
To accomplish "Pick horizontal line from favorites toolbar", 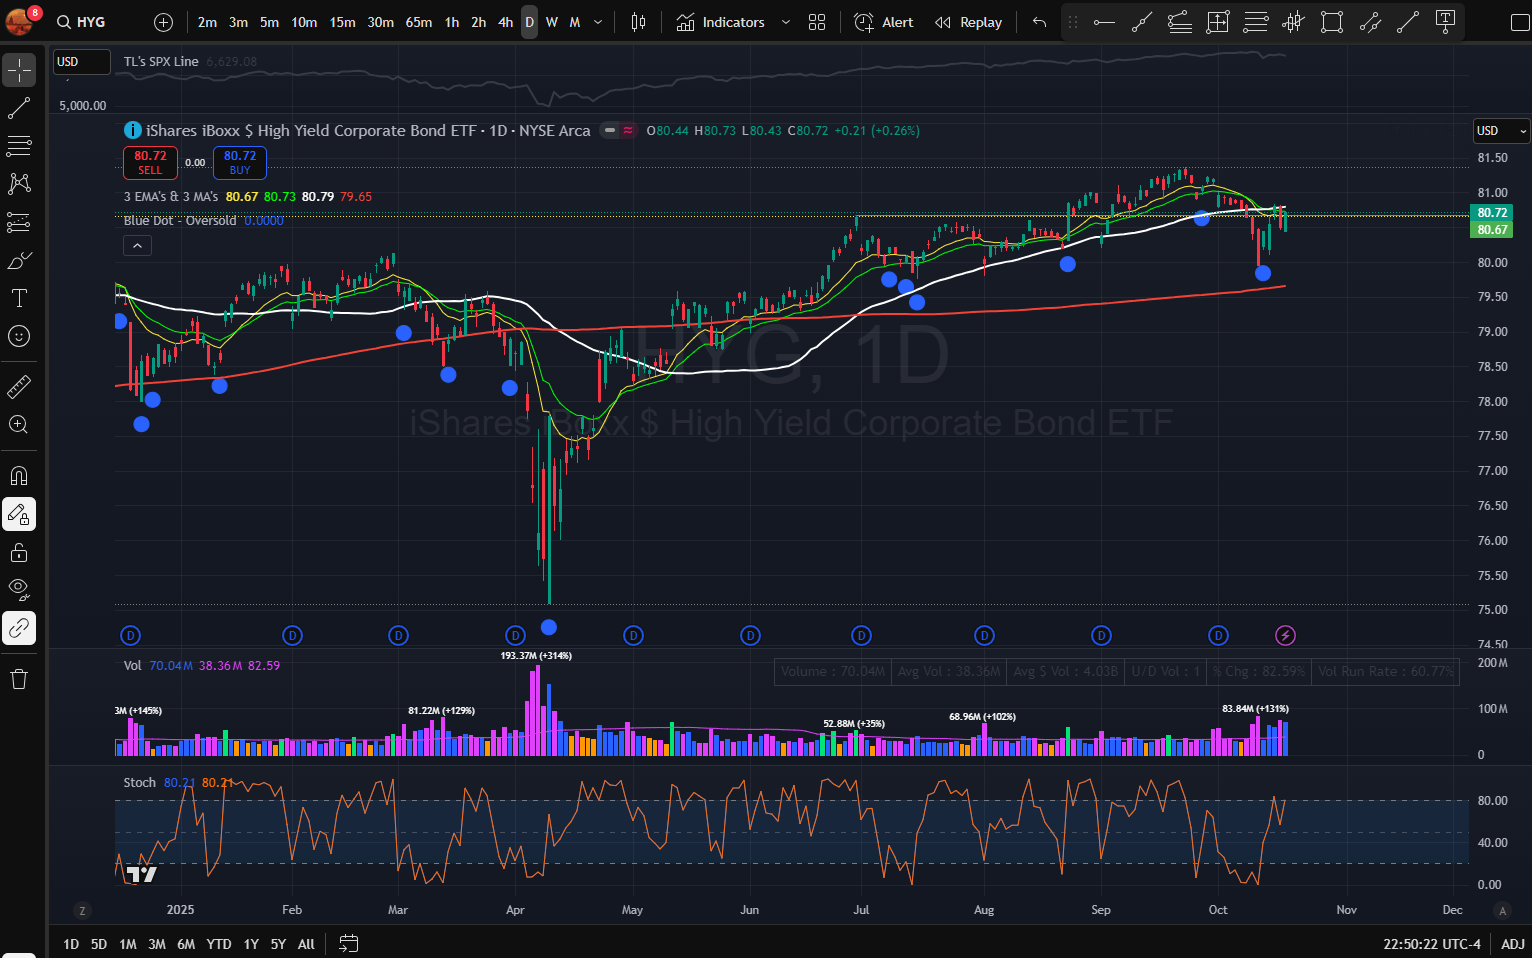I will (x=1104, y=22).
